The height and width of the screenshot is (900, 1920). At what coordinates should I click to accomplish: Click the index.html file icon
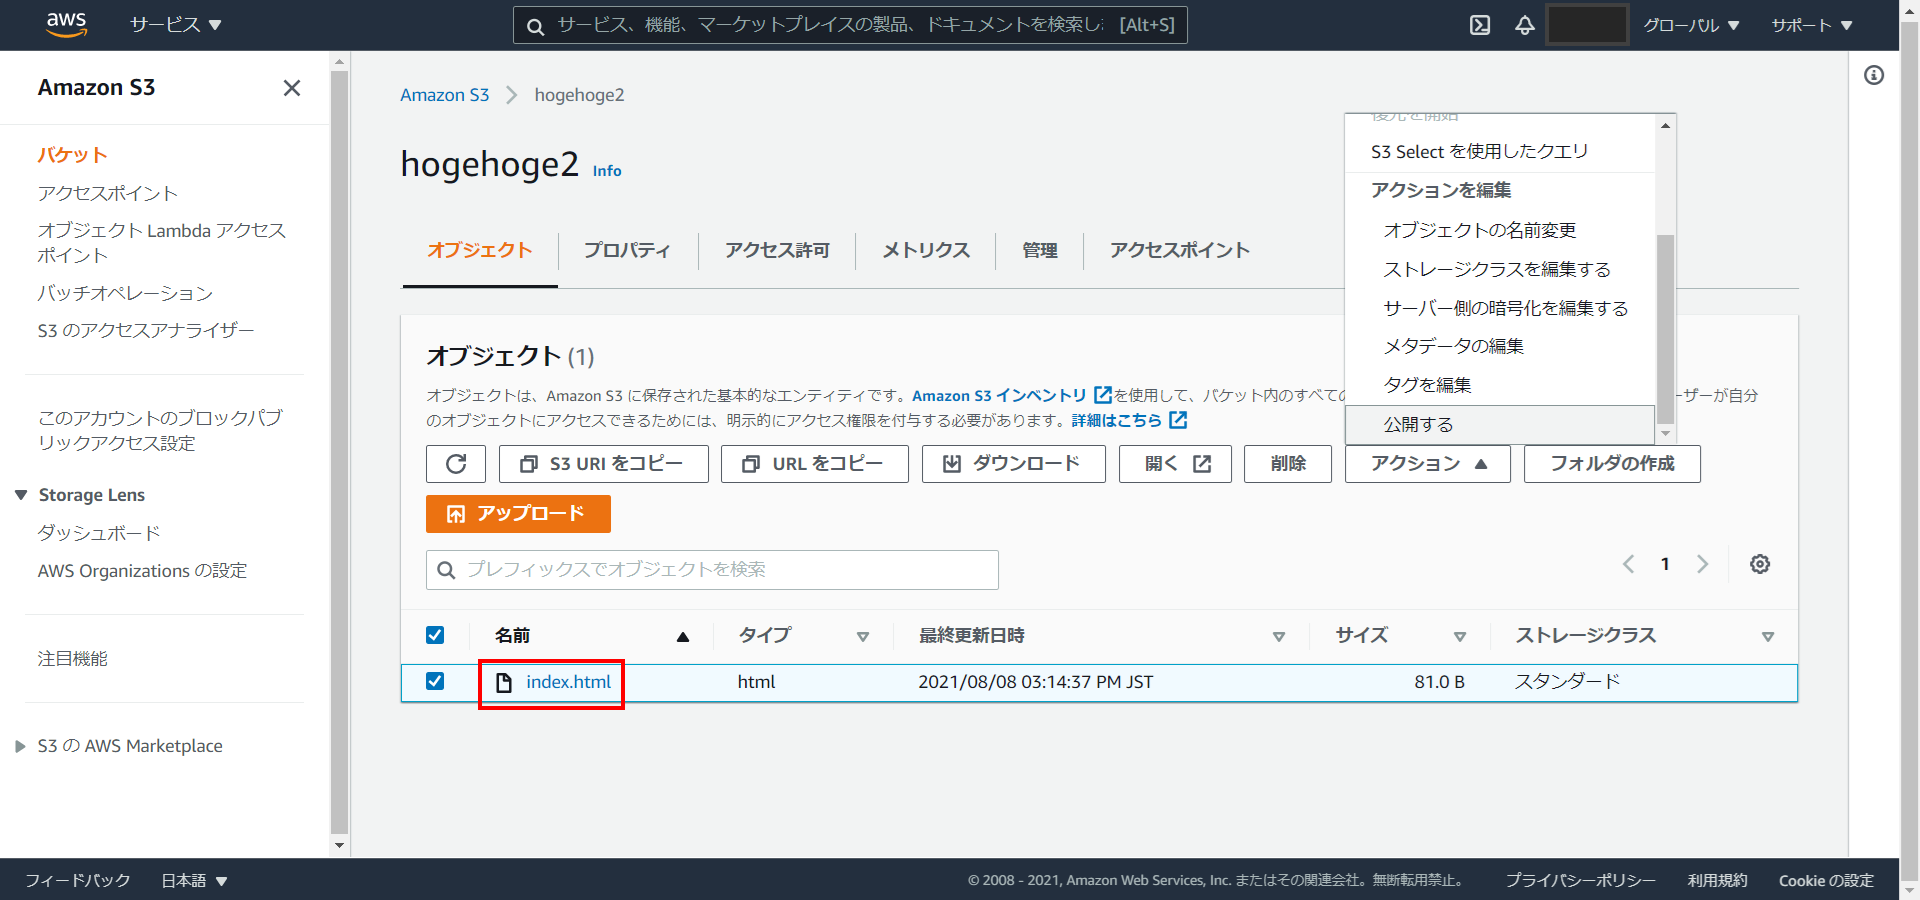[x=504, y=682]
